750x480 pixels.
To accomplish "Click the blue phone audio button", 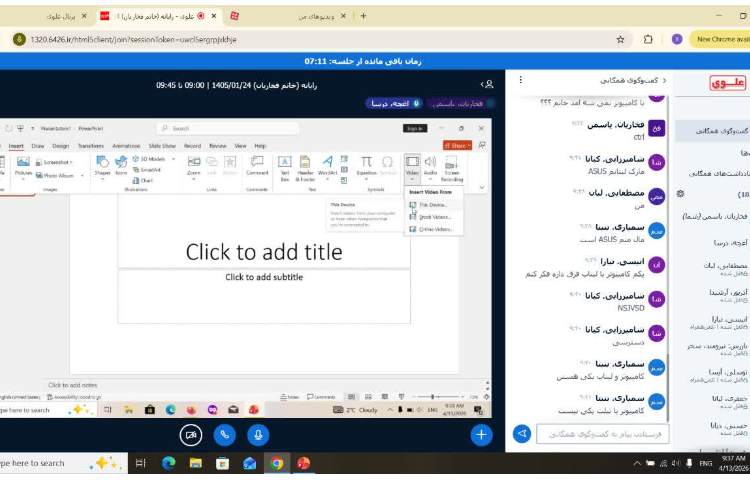I will click(x=224, y=435).
